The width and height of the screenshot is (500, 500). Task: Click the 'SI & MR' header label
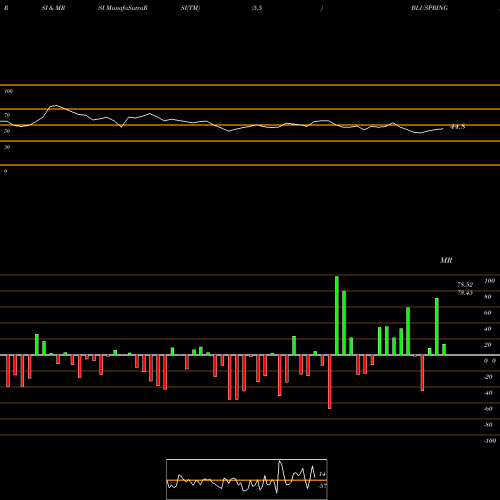coord(53,8)
